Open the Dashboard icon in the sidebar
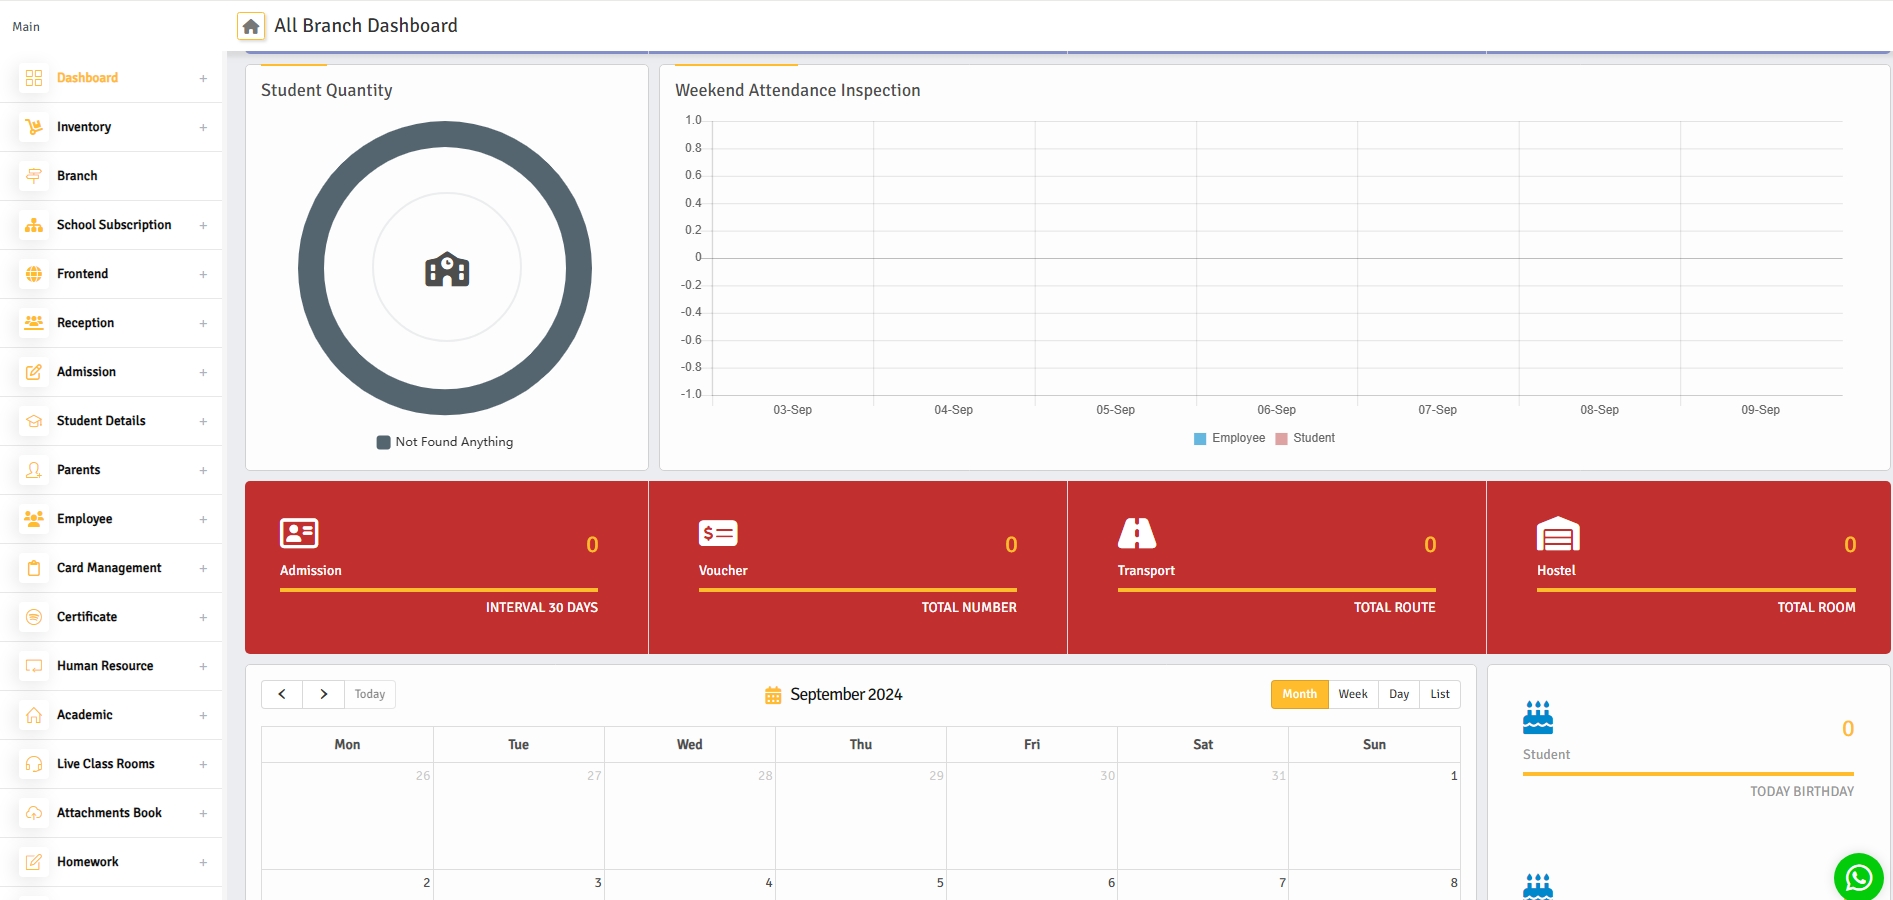Screen dimensions: 1893x900 click(x=33, y=77)
